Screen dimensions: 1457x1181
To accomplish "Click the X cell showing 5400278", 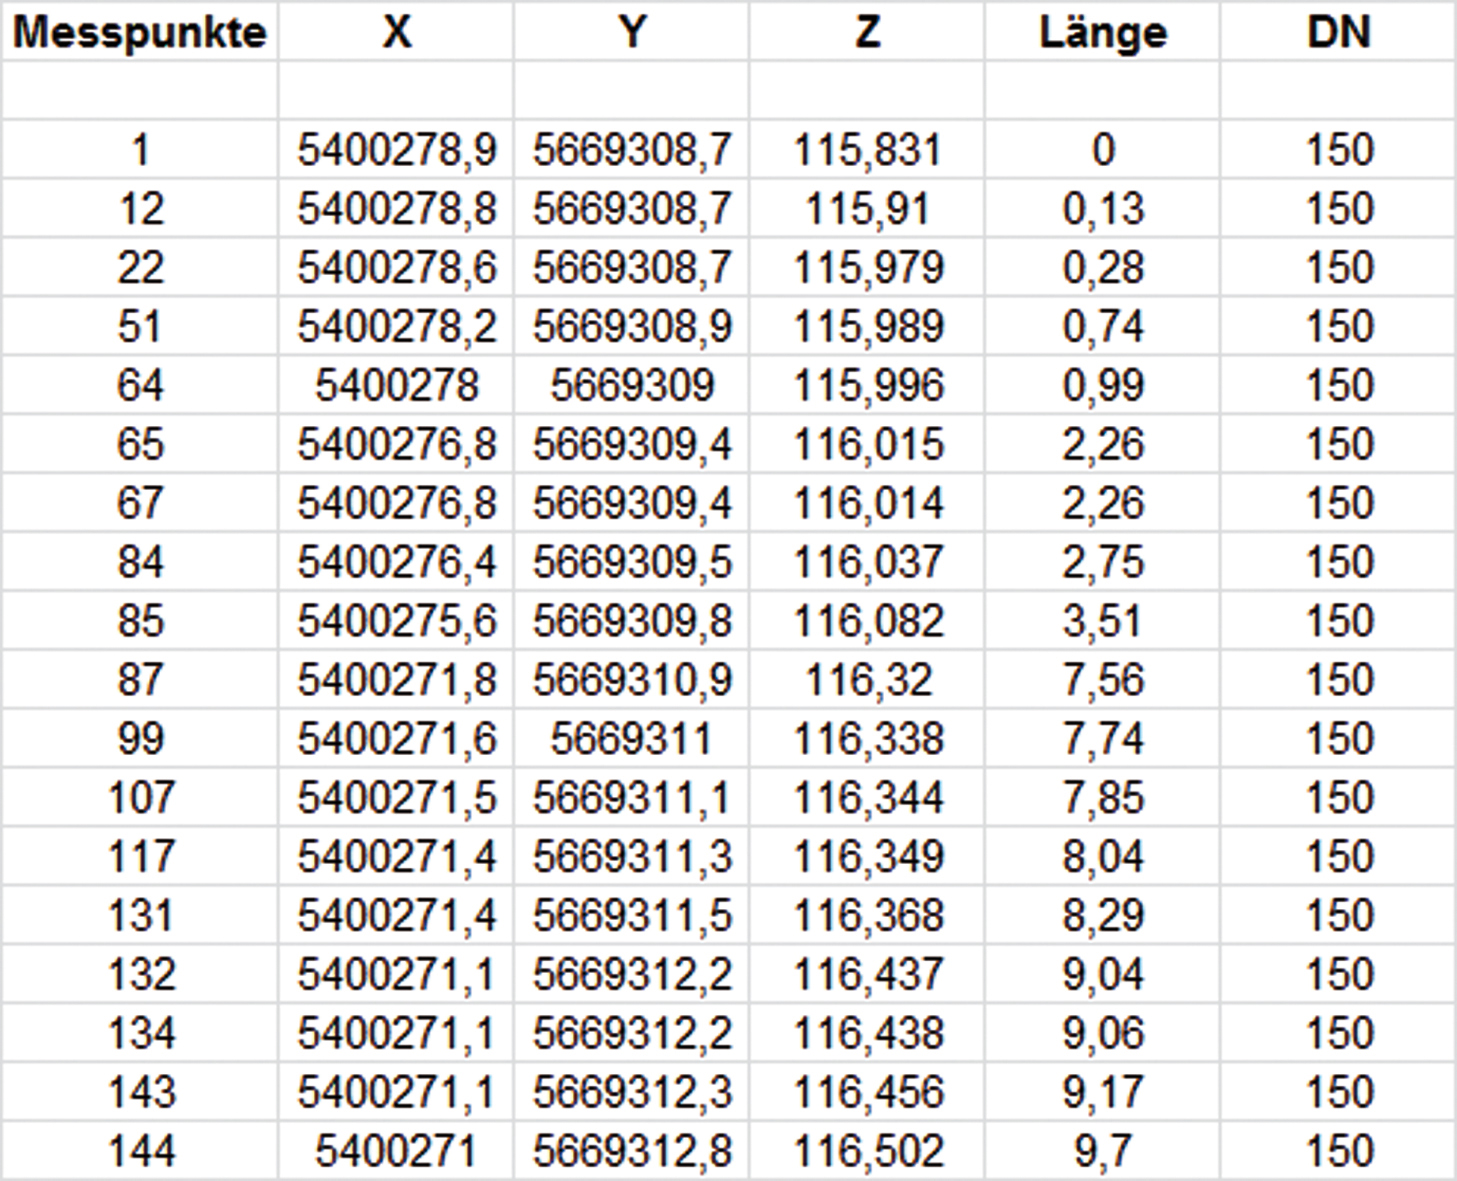I will point(396,386).
